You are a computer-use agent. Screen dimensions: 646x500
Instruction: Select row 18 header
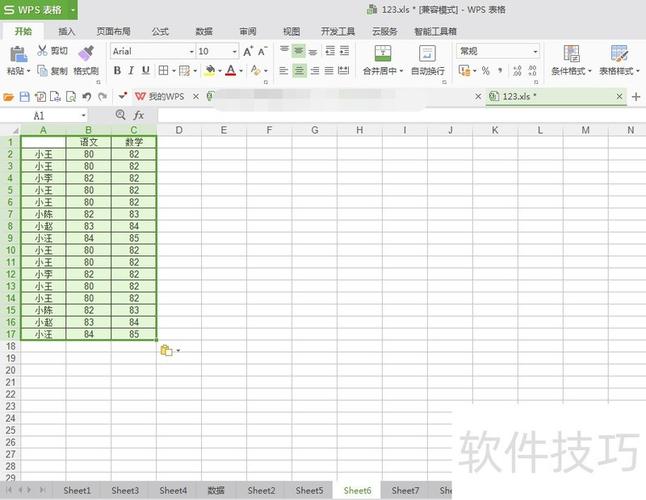tap(10, 346)
